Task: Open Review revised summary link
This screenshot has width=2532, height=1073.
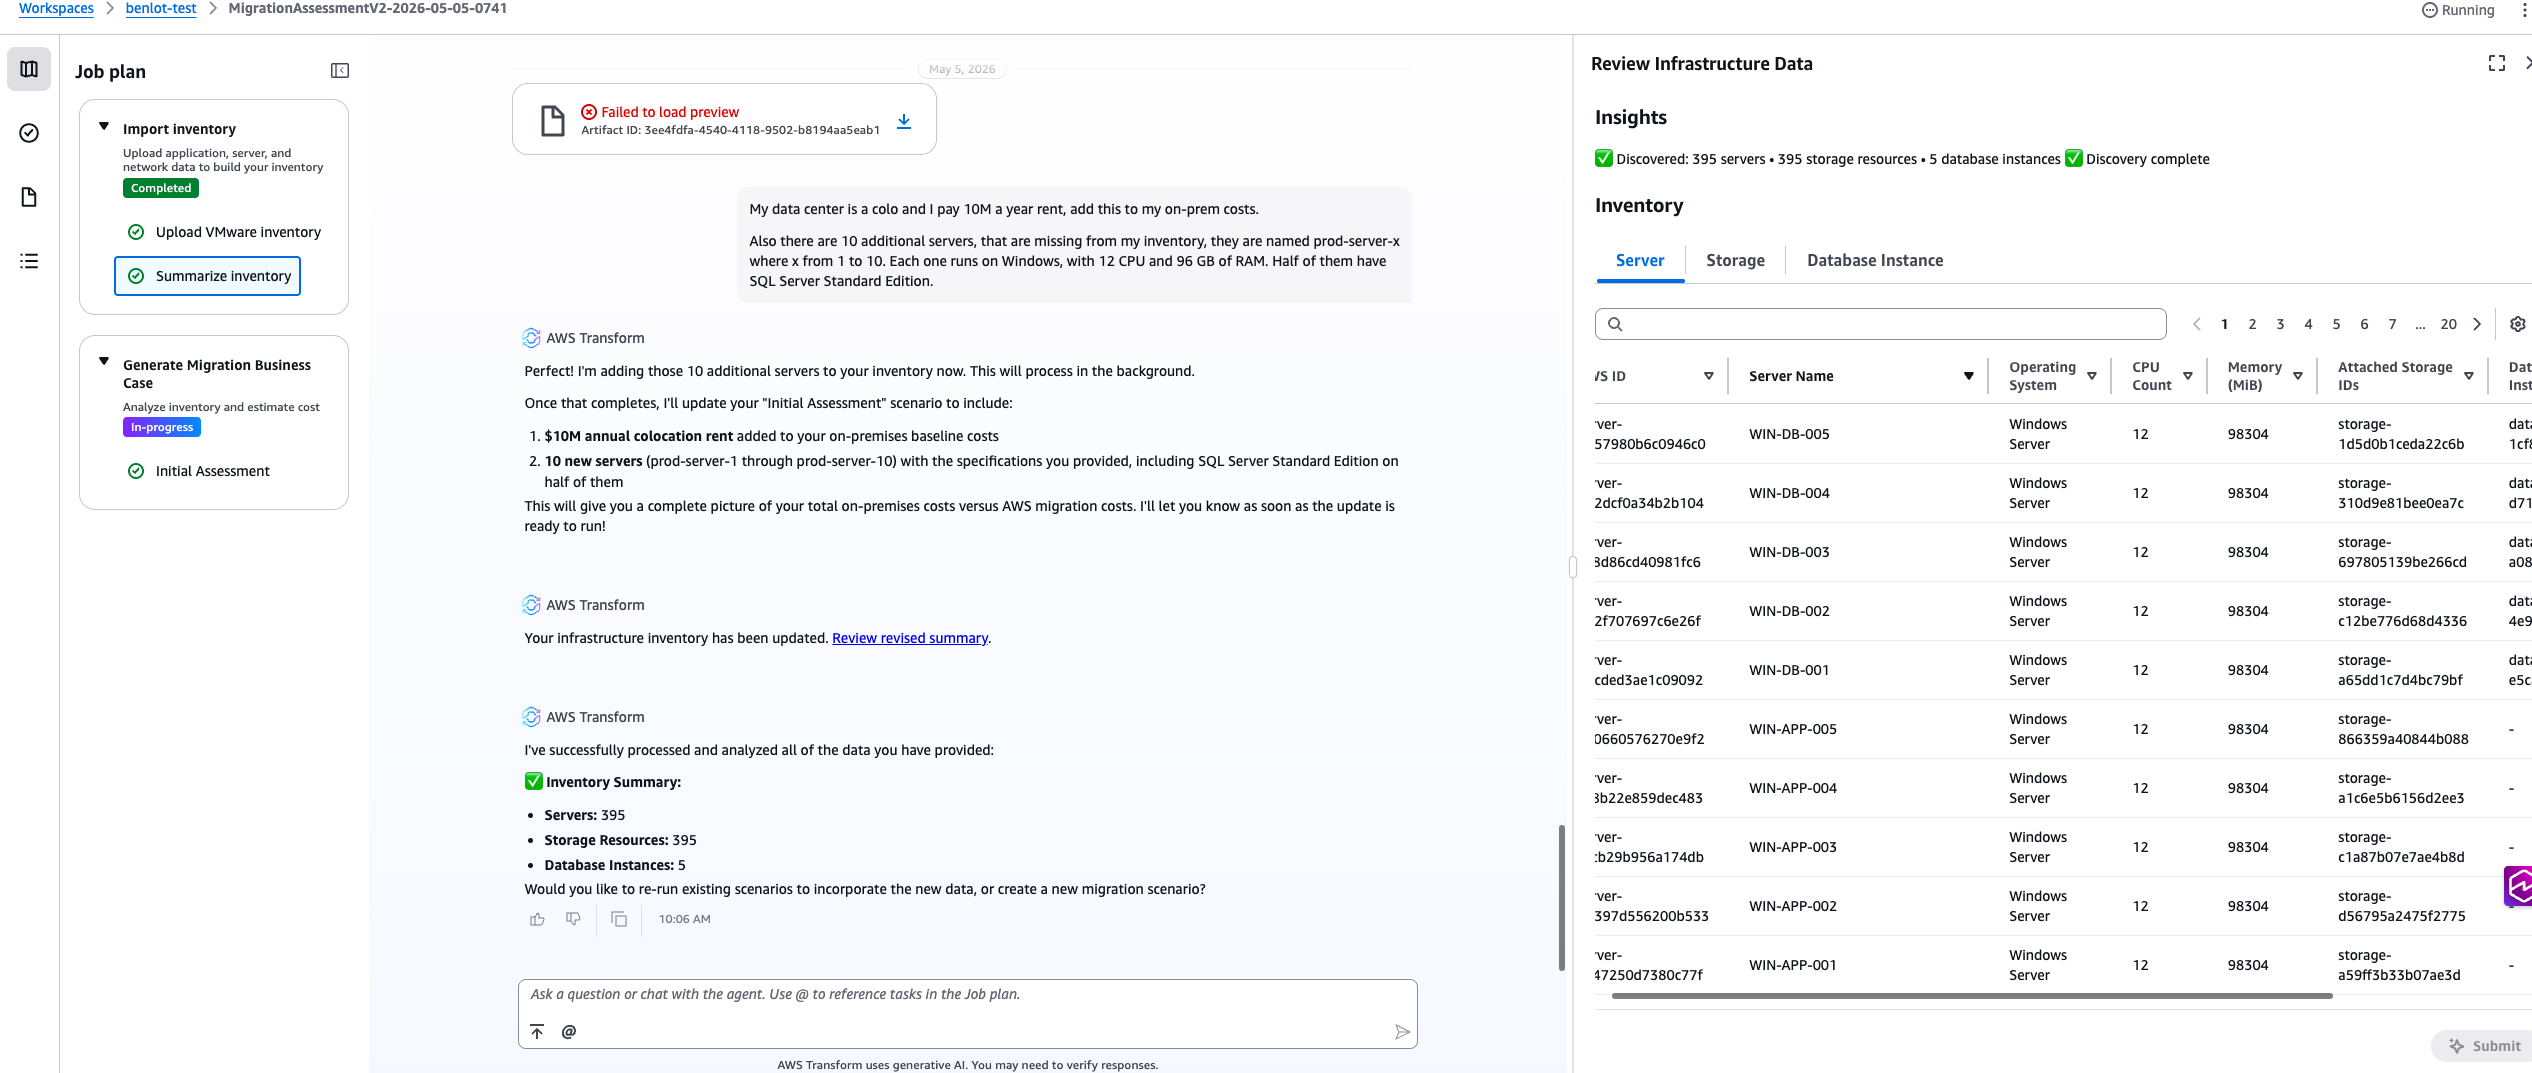Action: click(910, 638)
